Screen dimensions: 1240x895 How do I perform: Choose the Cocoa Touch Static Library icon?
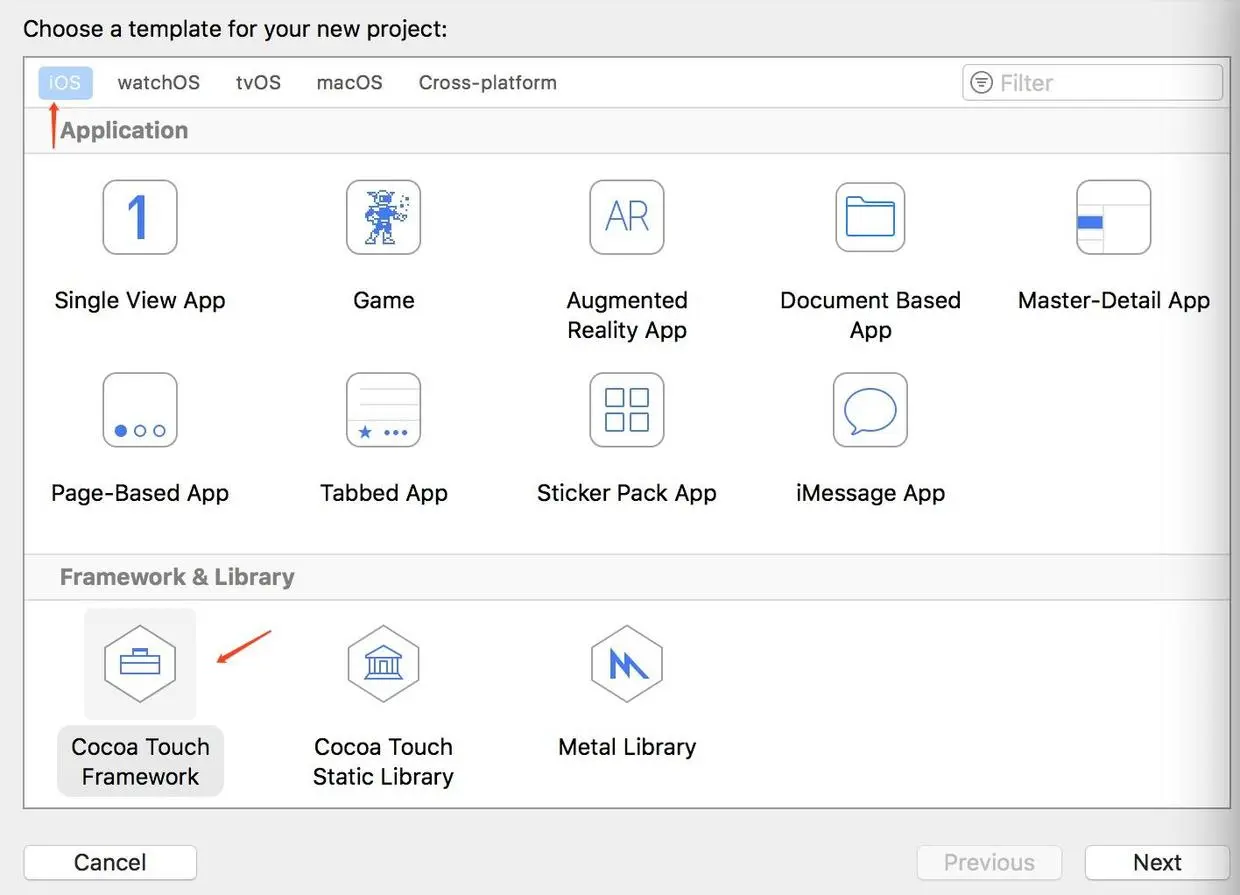point(383,663)
